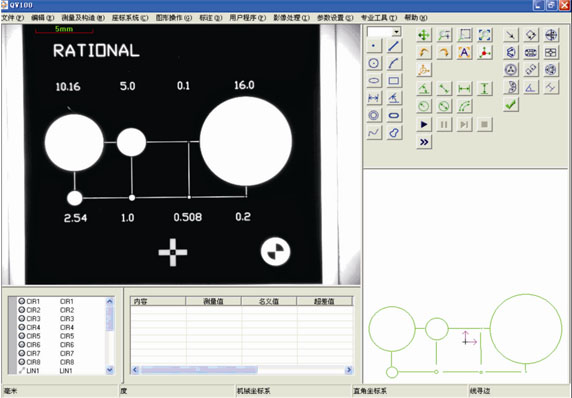Click the green Pan/move arrows icon
The height and width of the screenshot is (398, 572).
424,35
